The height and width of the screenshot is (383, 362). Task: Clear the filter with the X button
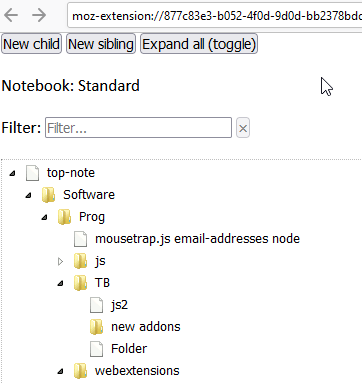(243, 128)
